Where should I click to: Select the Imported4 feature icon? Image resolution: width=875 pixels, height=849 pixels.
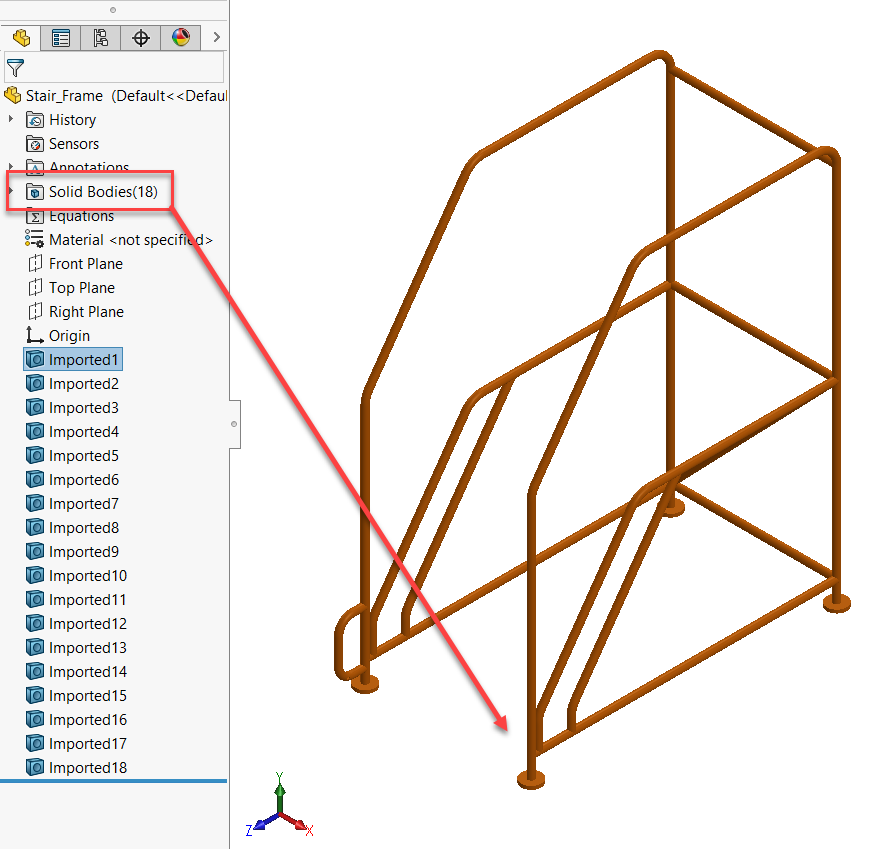(x=35, y=431)
